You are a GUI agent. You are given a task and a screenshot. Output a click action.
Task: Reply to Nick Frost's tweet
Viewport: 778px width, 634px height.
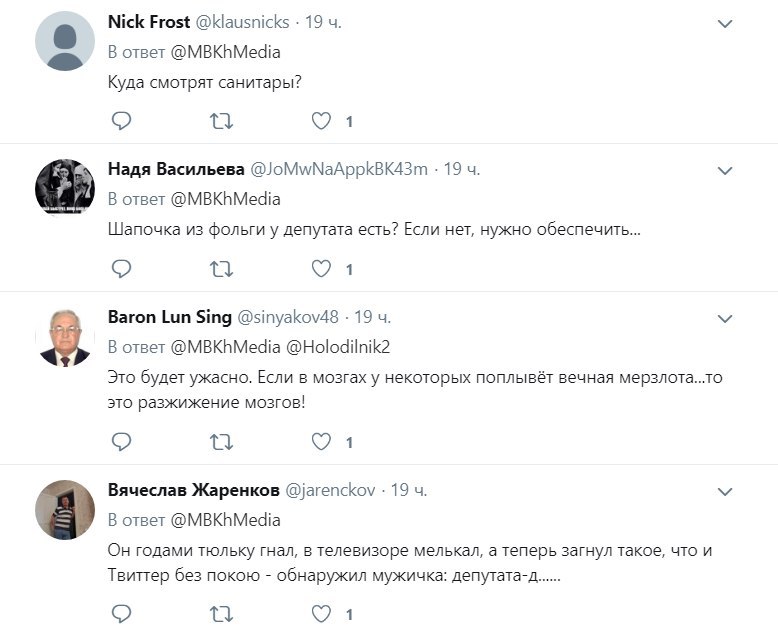coord(121,121)
